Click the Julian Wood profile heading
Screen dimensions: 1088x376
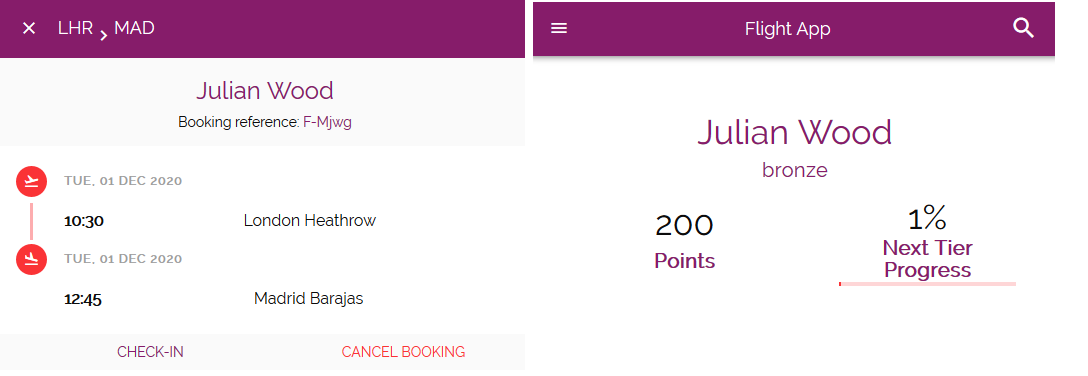[x=794, y=133]
